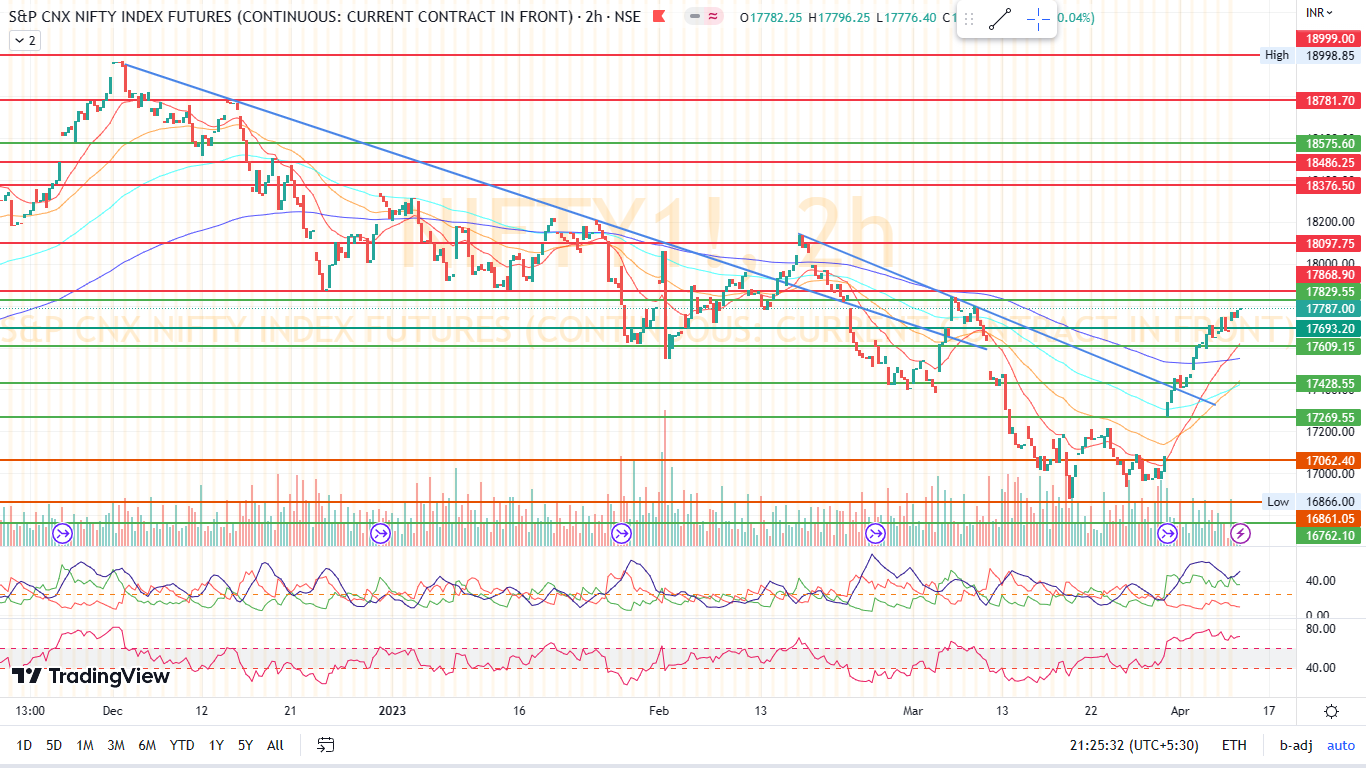
Task: Click the pink approx sign in status pill
Action: click(x=714, y=17)
